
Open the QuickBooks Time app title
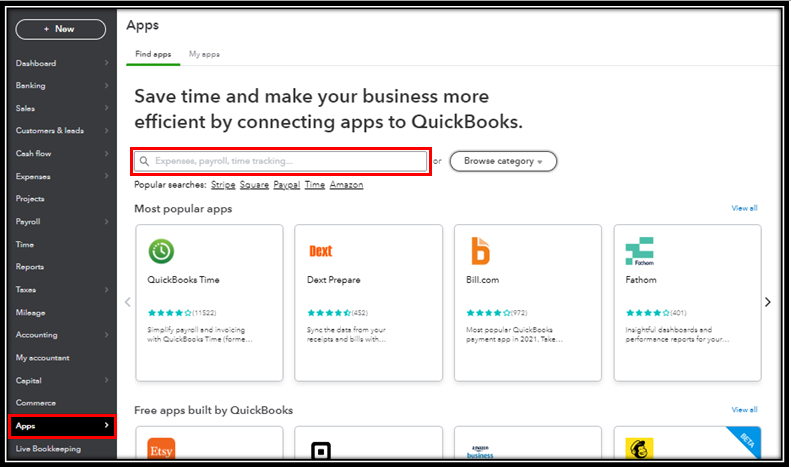point(183,280)
